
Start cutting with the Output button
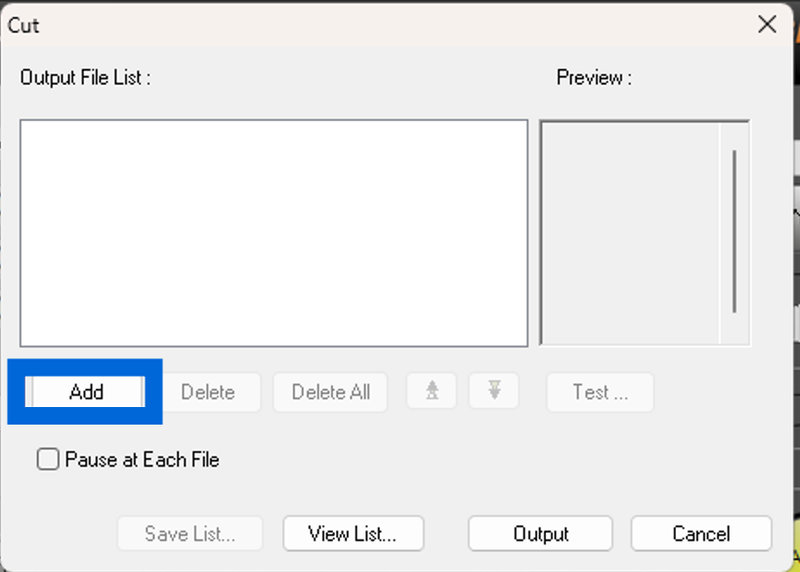[541, 534]
